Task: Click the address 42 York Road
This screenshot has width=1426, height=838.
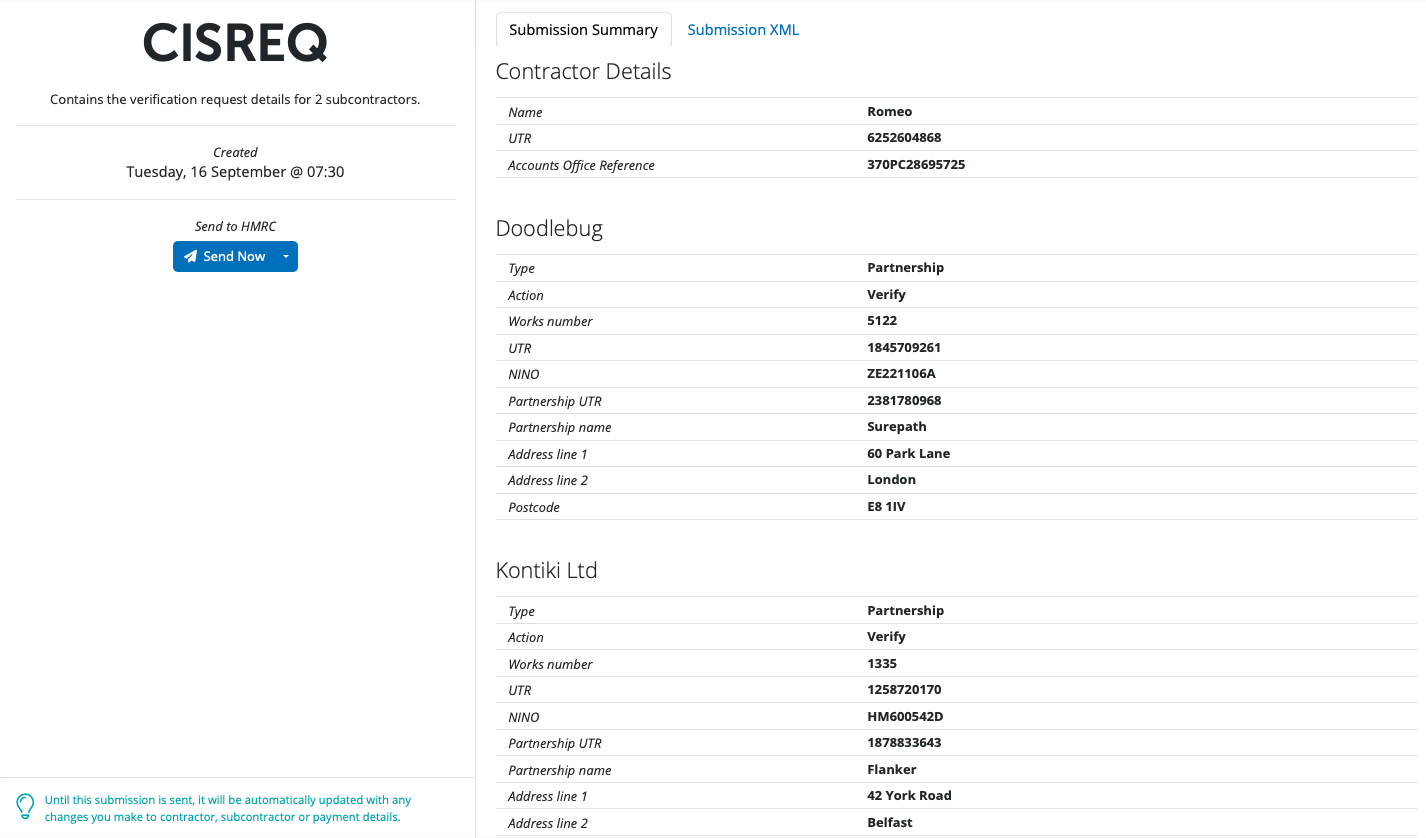Action: (909, 796)
